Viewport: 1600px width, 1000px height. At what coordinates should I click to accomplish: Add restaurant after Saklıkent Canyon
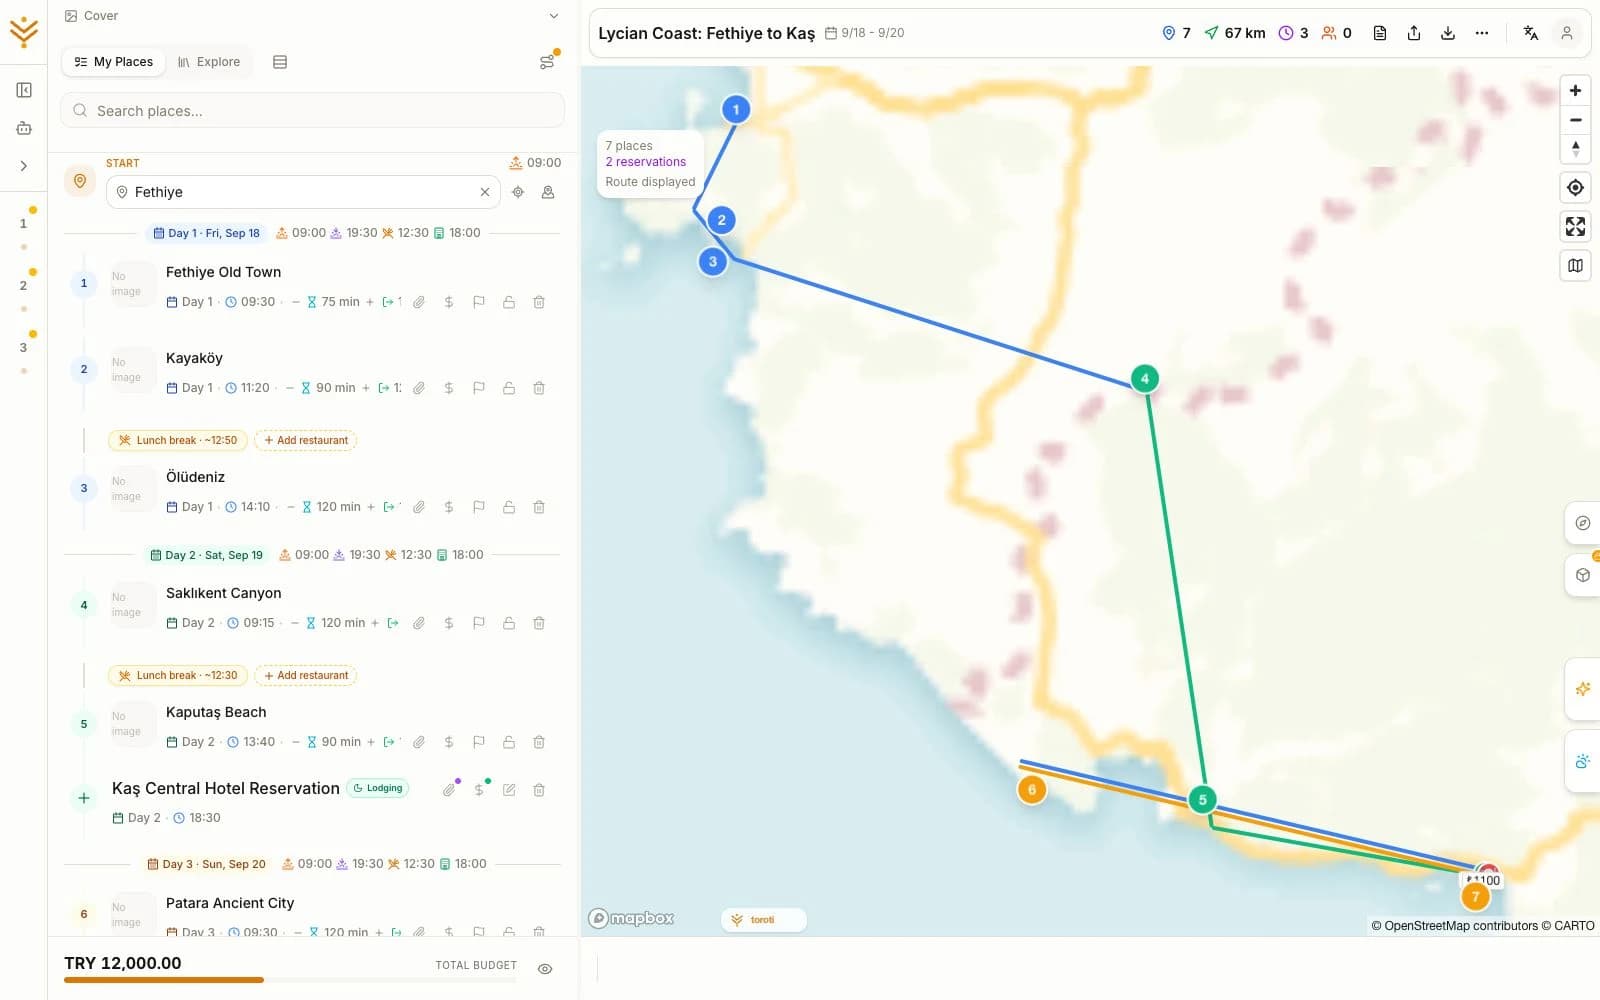(306, 675)
